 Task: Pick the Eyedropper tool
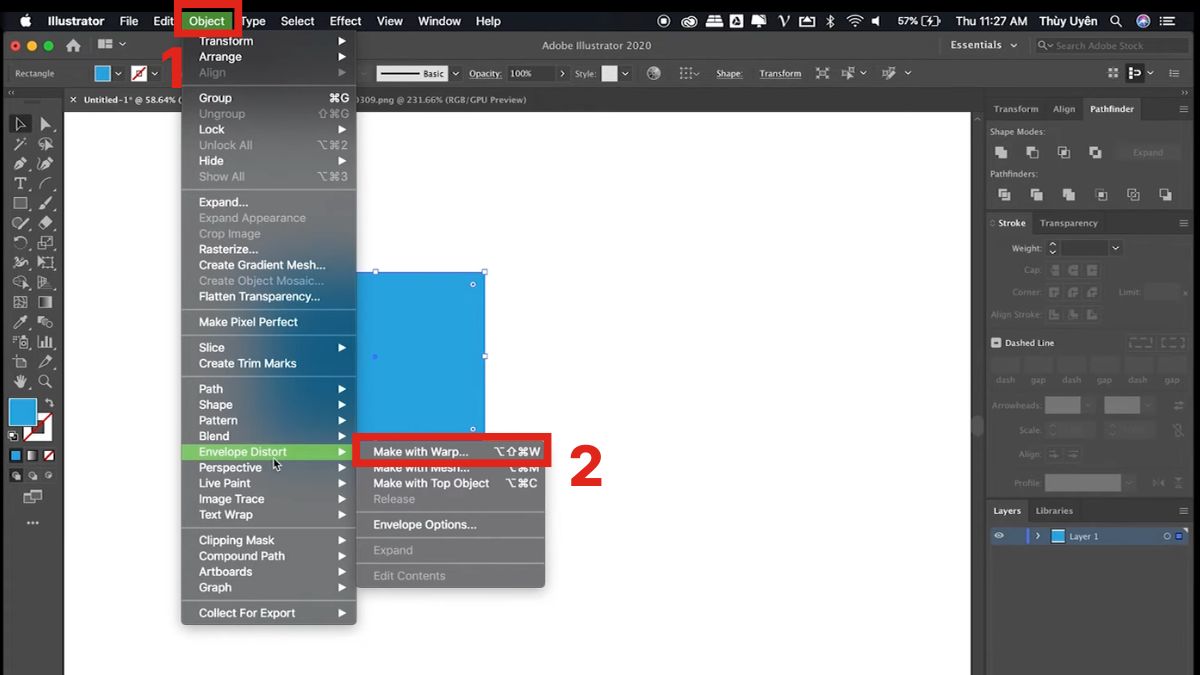coord(20,322)
